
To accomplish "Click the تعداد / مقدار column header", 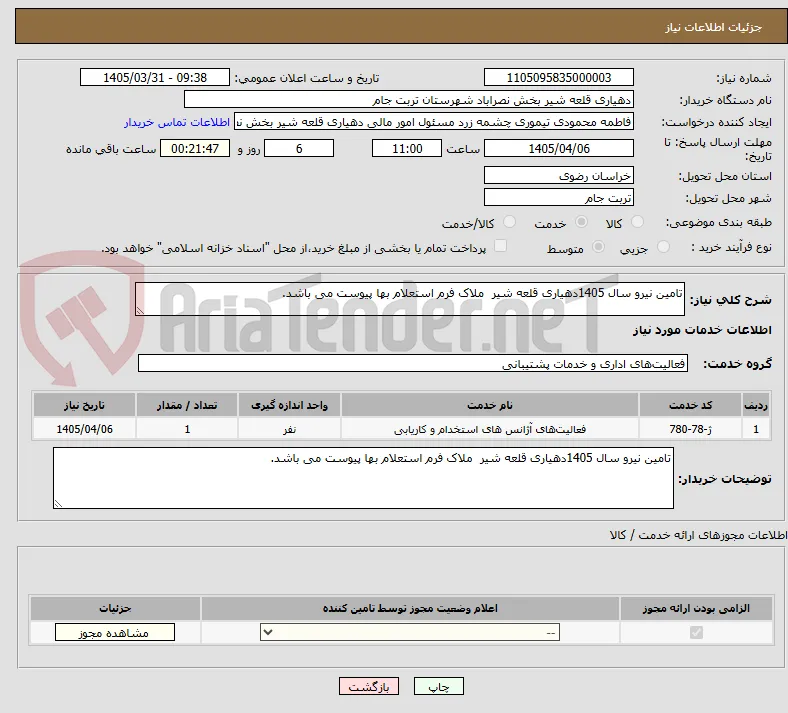I will (x=187, y=405).
